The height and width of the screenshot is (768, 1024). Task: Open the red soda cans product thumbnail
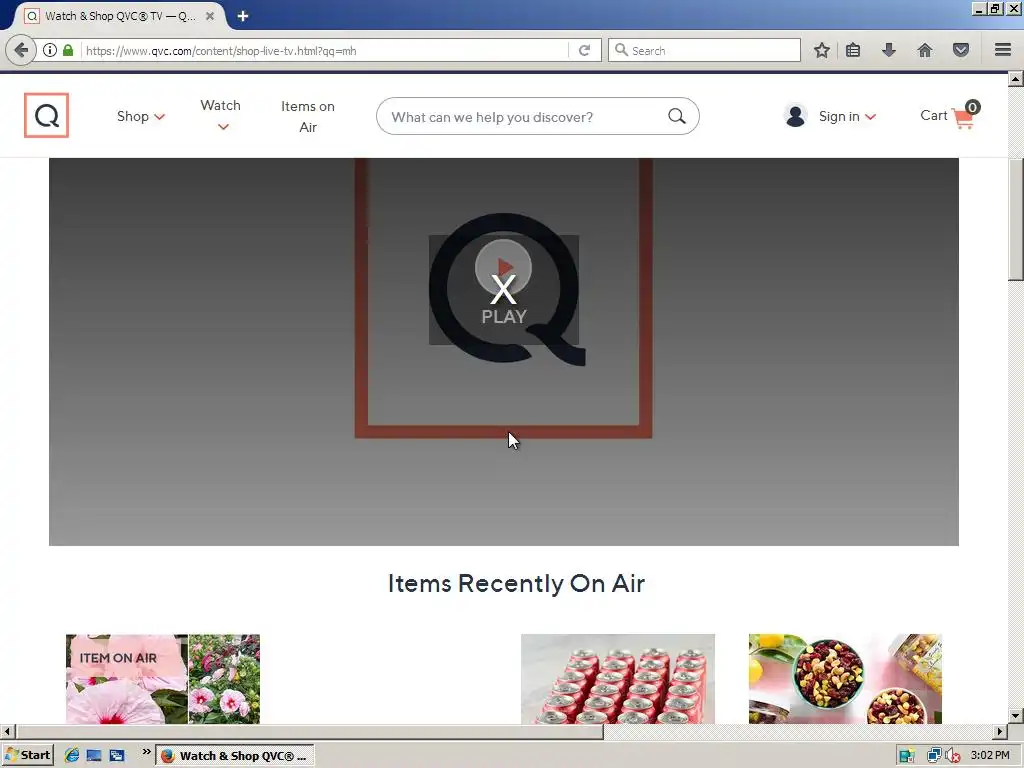(x=618, y=679)
